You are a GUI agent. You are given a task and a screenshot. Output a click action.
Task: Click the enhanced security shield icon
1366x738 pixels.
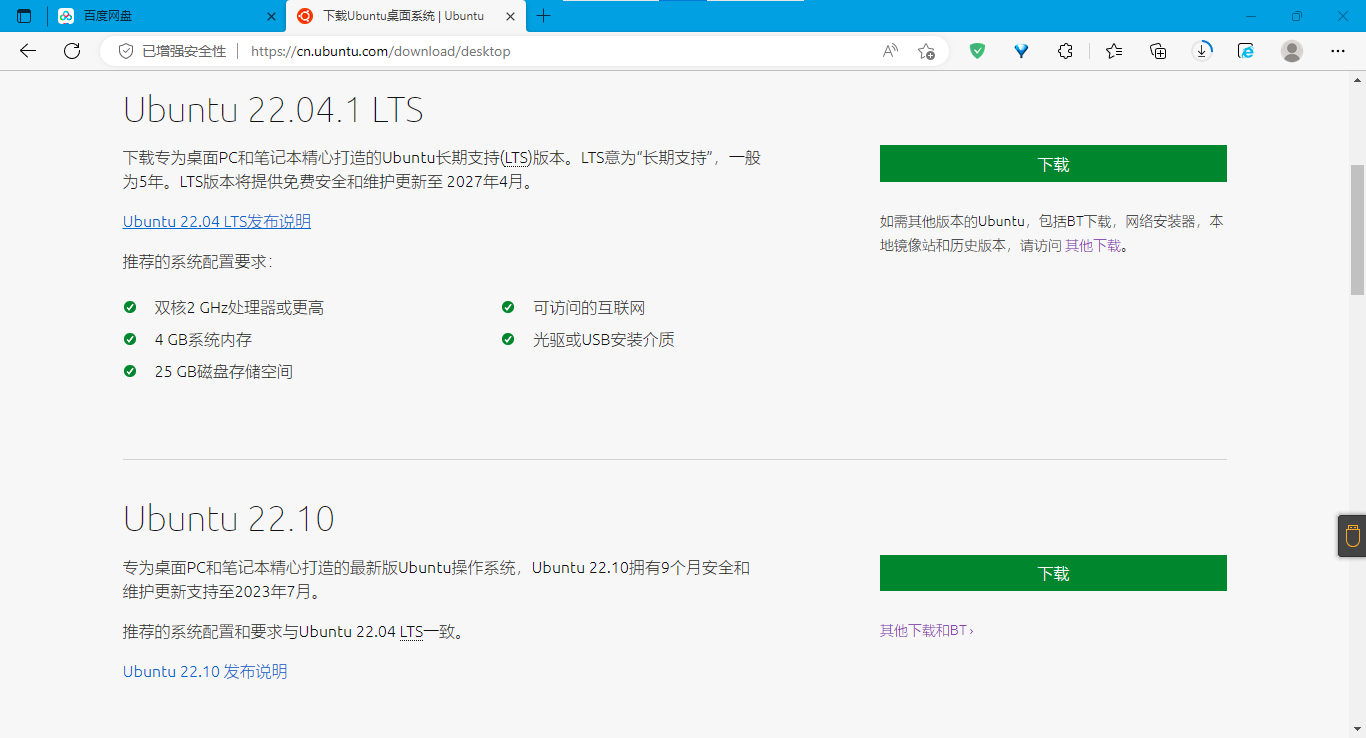tap(126, 51)
